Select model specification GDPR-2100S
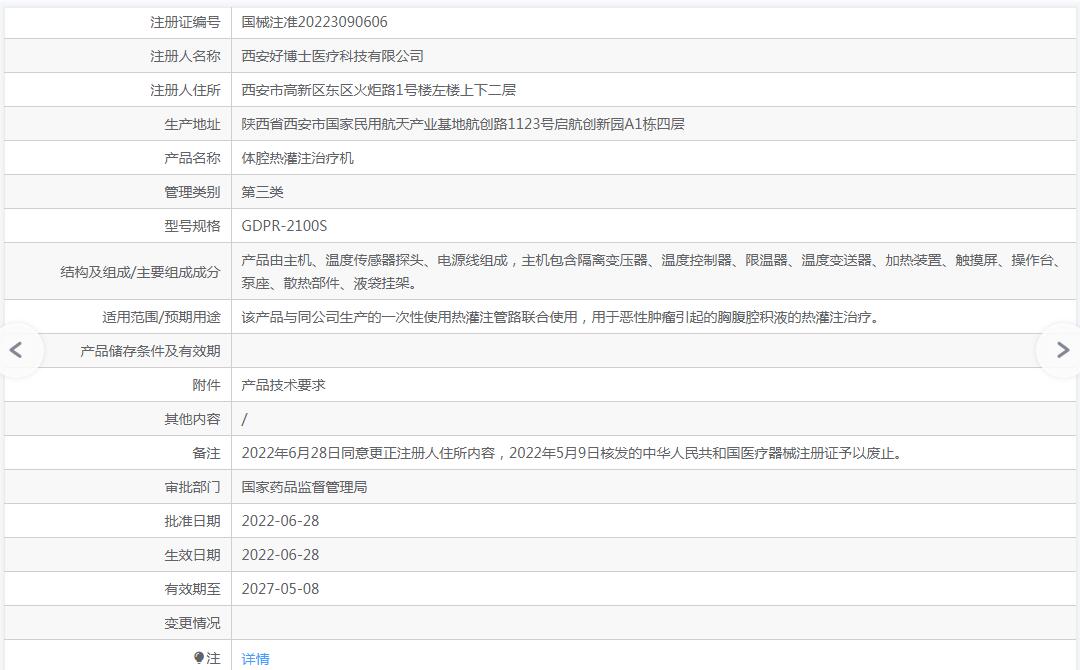The height and width of the screenshot is (670, 1080). point(284,226)
